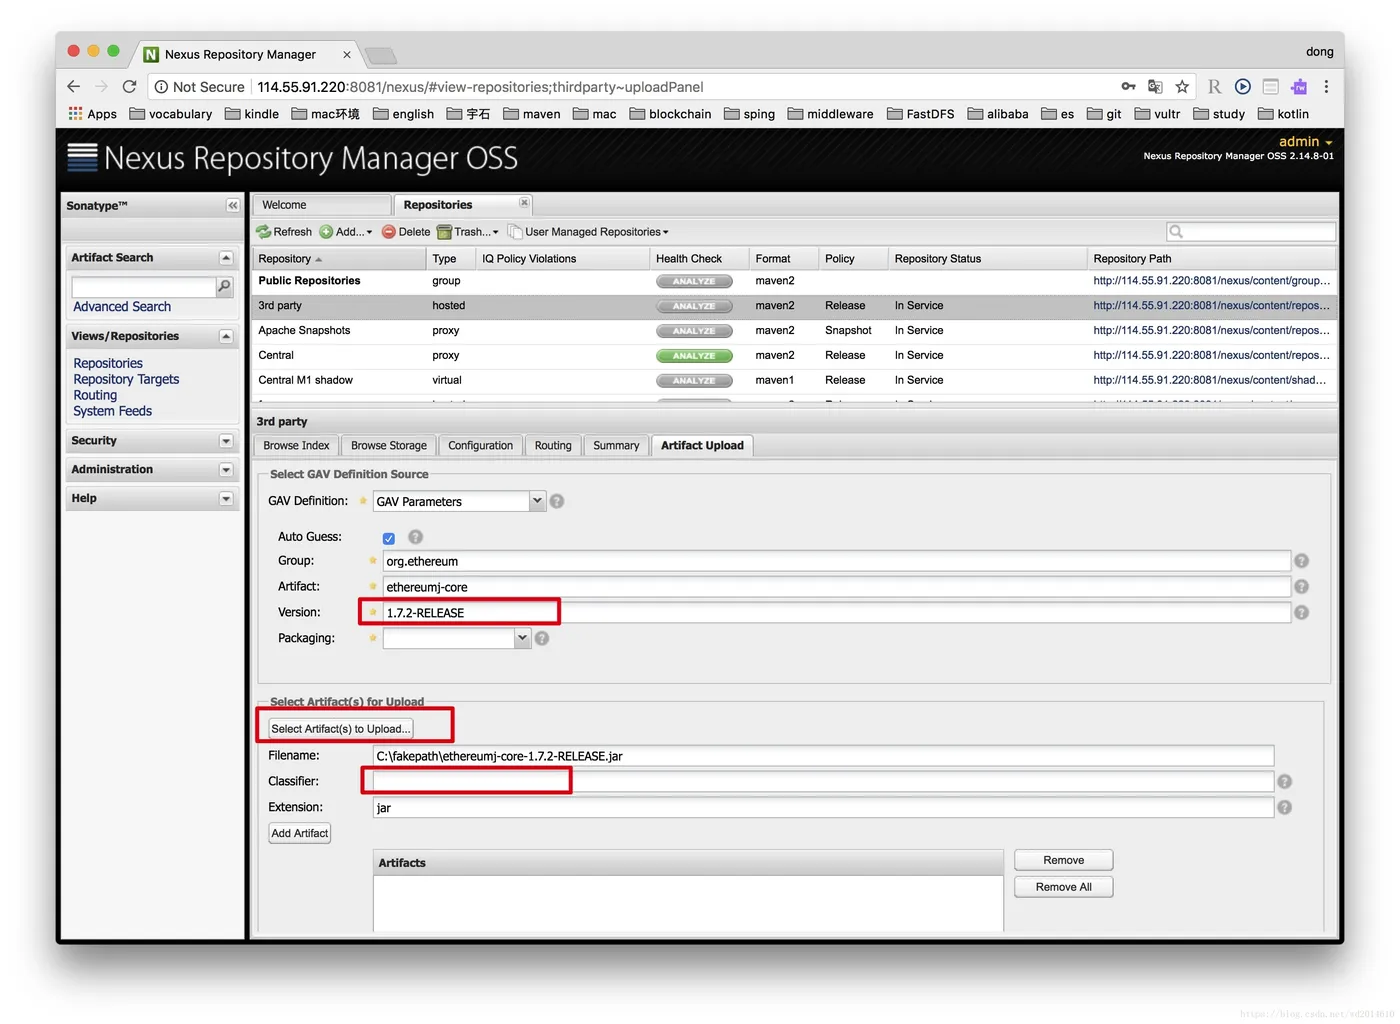
Task: Click the Add Artifact button
Action: [300, 833]
